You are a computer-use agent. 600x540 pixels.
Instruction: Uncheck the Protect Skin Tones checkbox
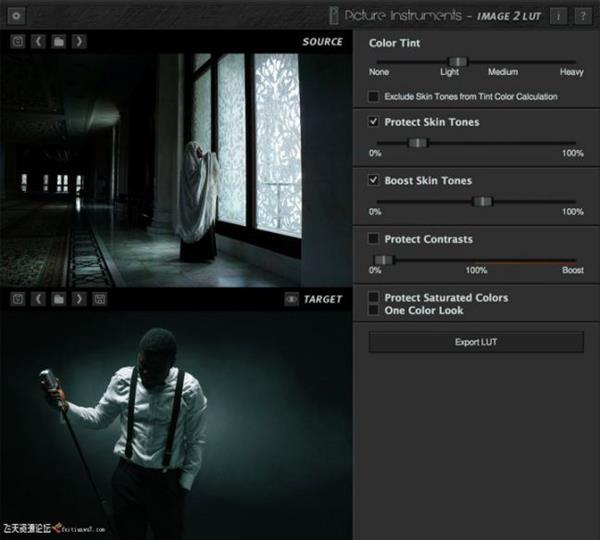374,122
